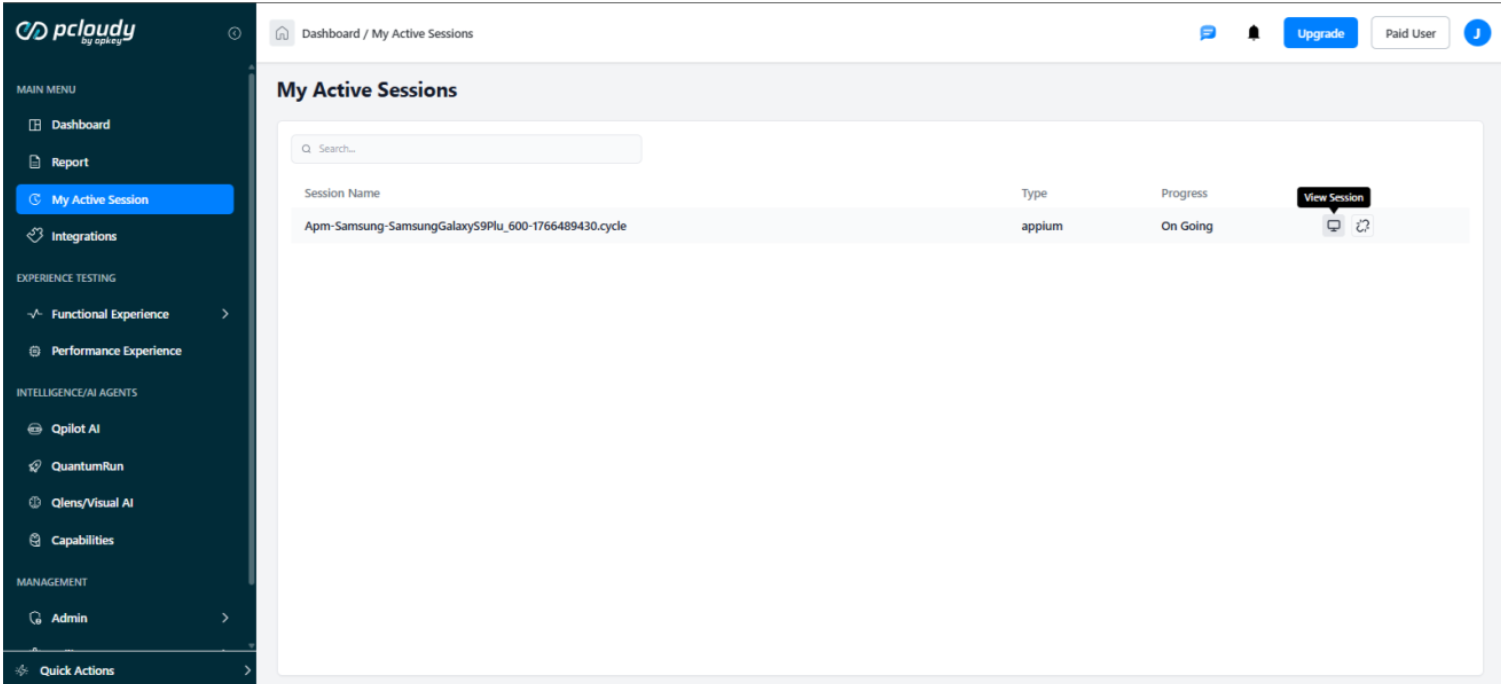This screenshot has height=684, width=1501.
Task: Click the Upgrade button
Action: click(1320, 33)
